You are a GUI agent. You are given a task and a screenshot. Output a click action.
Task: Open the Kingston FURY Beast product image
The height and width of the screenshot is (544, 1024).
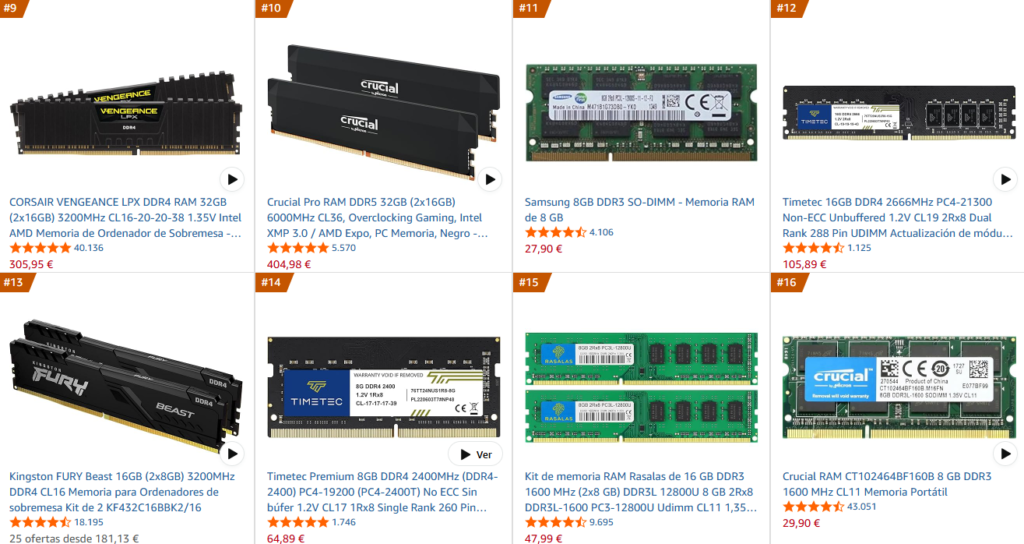pos(125,385)
